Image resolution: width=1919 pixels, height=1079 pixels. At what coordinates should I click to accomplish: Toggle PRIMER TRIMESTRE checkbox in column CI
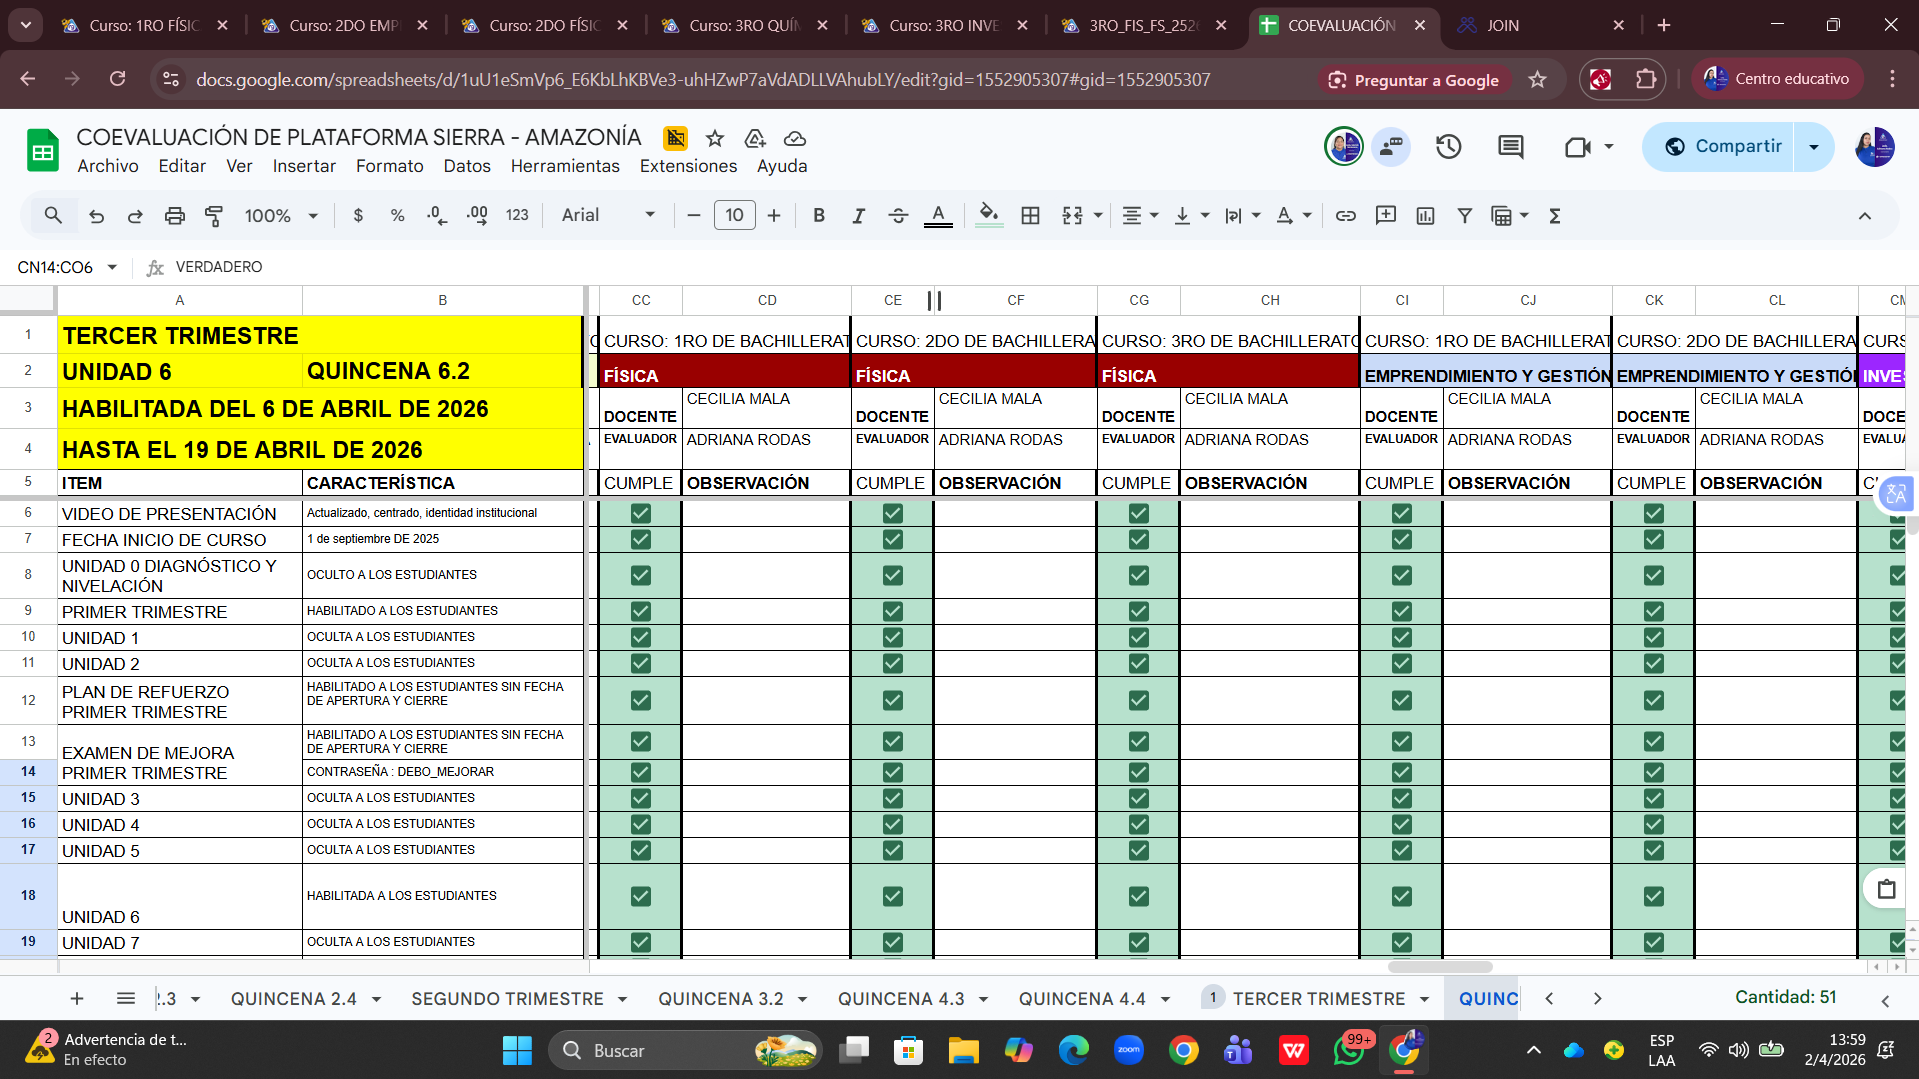[x=1402, y=611]
